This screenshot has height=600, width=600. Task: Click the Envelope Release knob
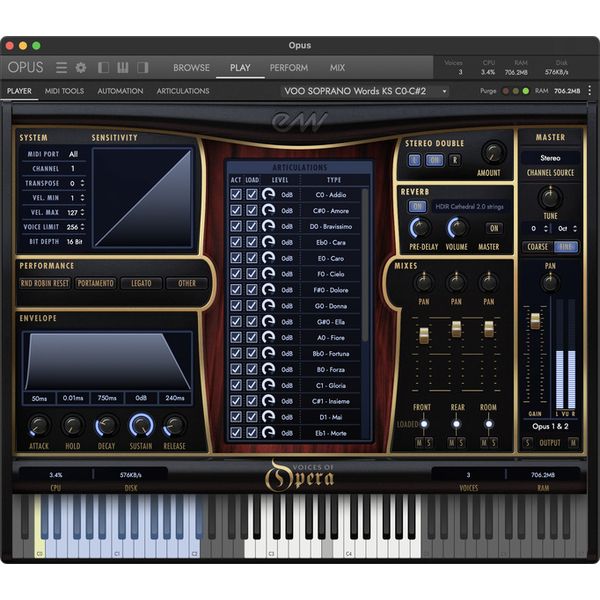coord(175,426)
